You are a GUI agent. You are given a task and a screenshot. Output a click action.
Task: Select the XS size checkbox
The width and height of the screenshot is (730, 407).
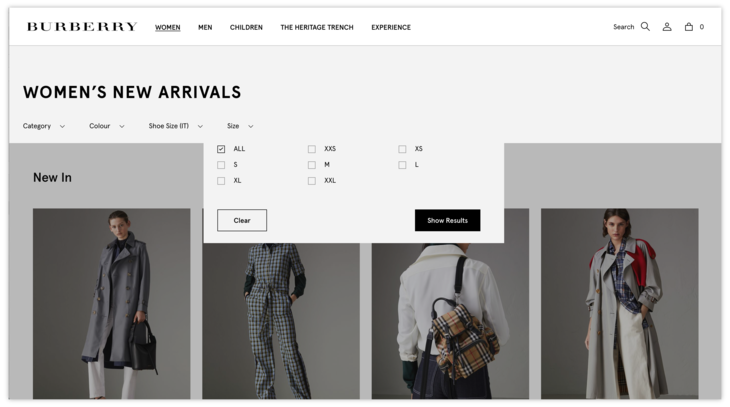tap(402, 149)
